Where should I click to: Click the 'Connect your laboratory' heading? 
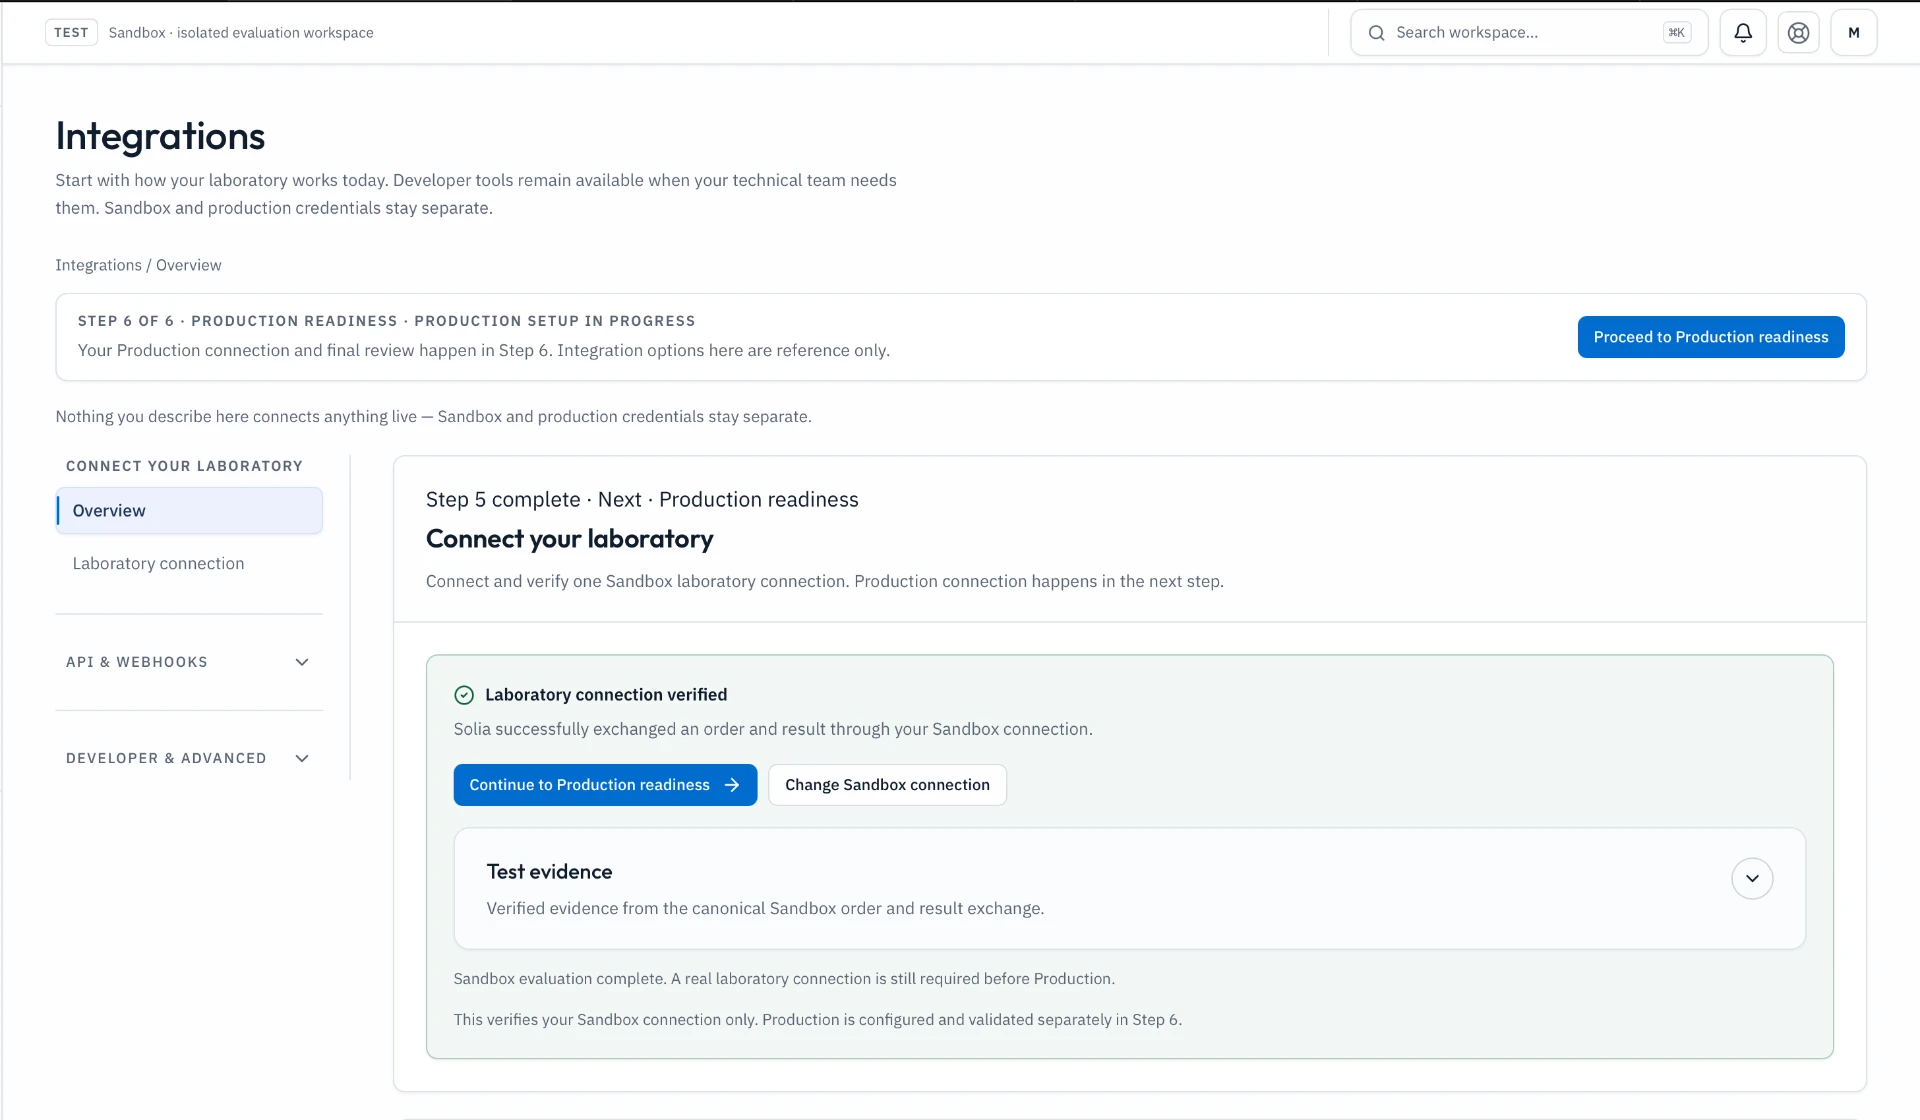coord(569,539)
